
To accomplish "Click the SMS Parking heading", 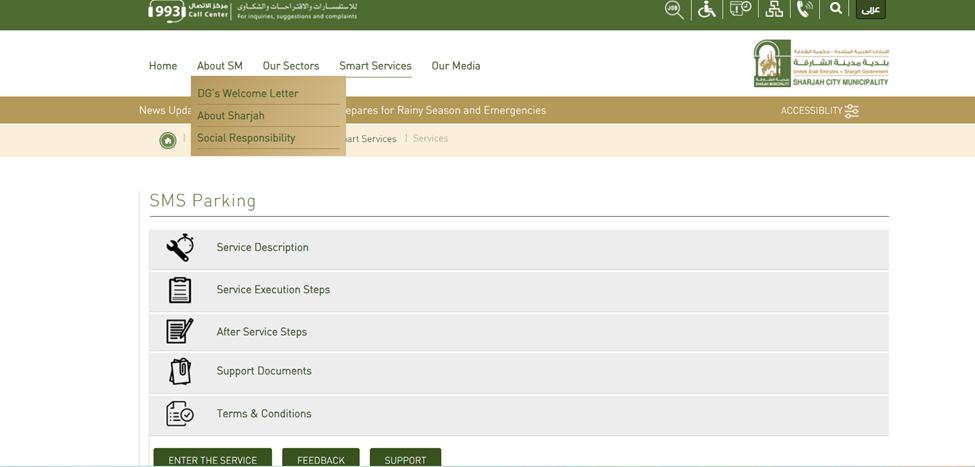I will (x=203, y=201).
